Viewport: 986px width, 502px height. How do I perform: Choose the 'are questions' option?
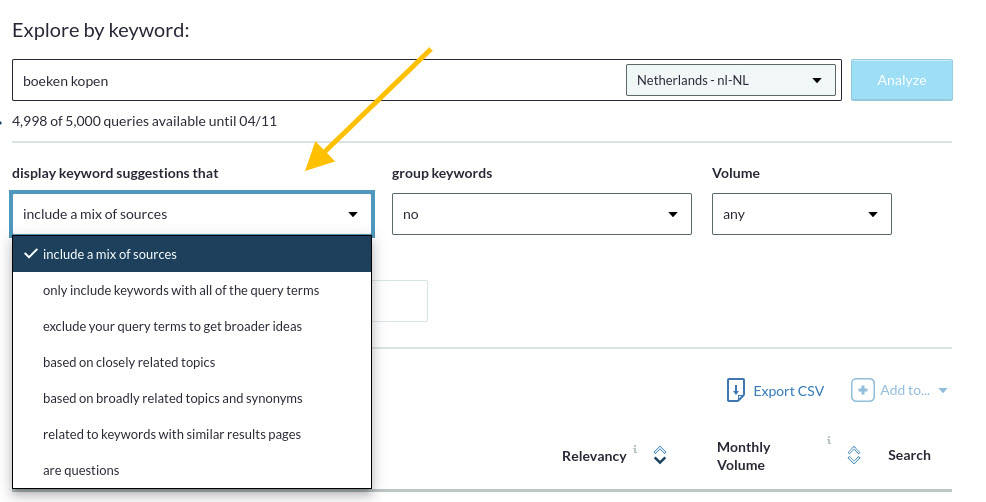81,470
